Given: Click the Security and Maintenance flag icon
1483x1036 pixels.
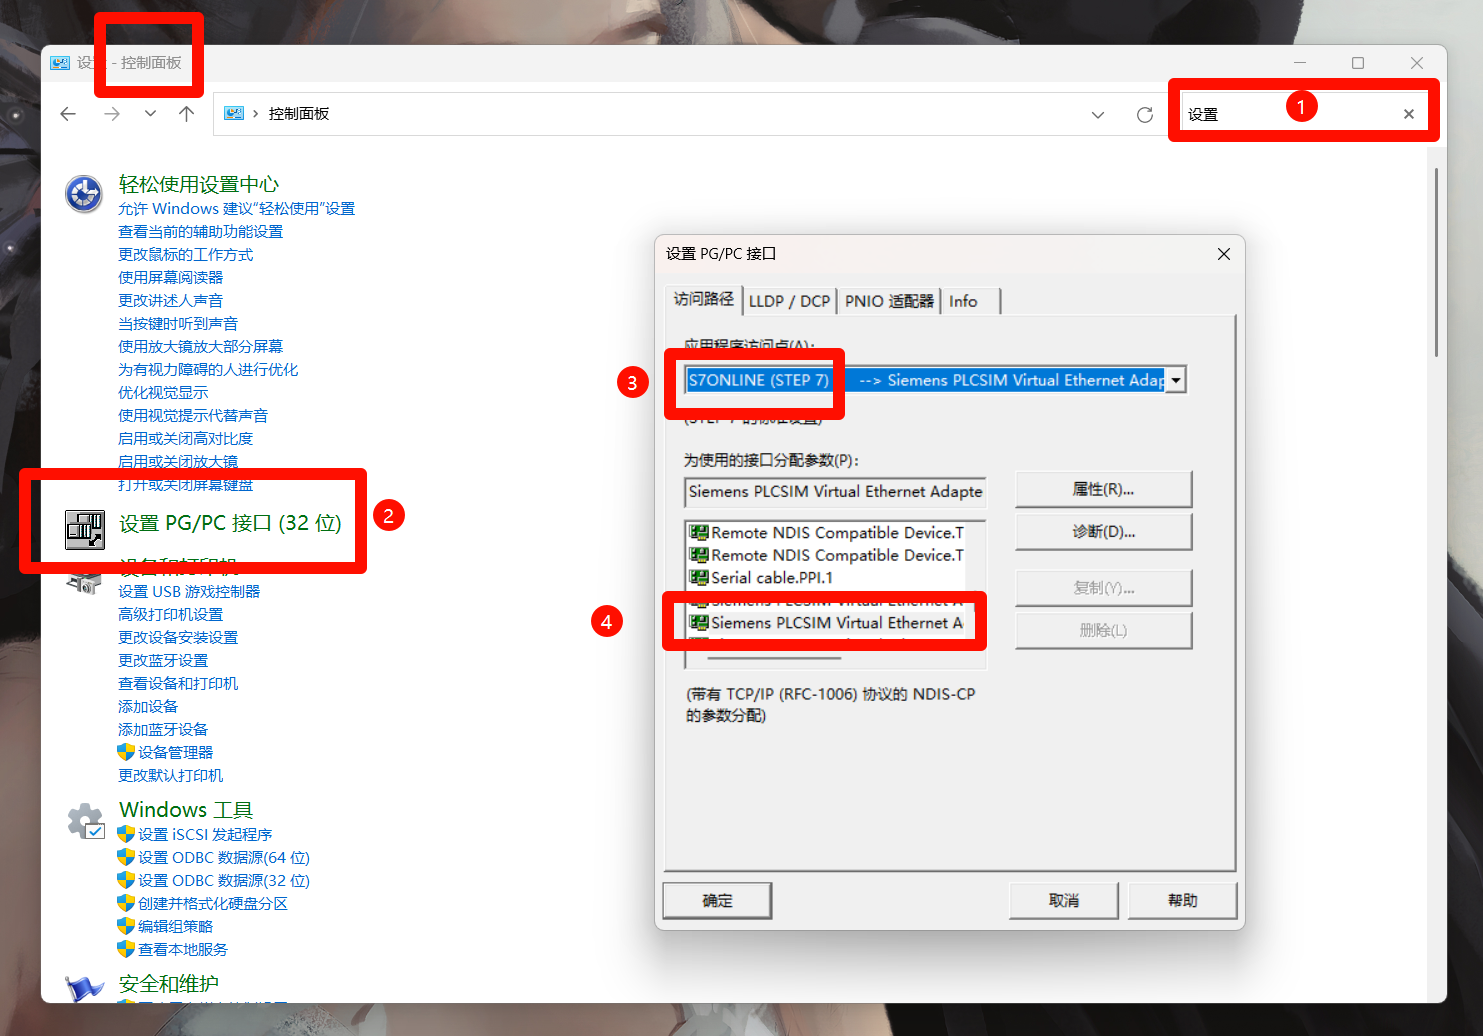Looking at the screenshot, I should click(x=85, y=987).
